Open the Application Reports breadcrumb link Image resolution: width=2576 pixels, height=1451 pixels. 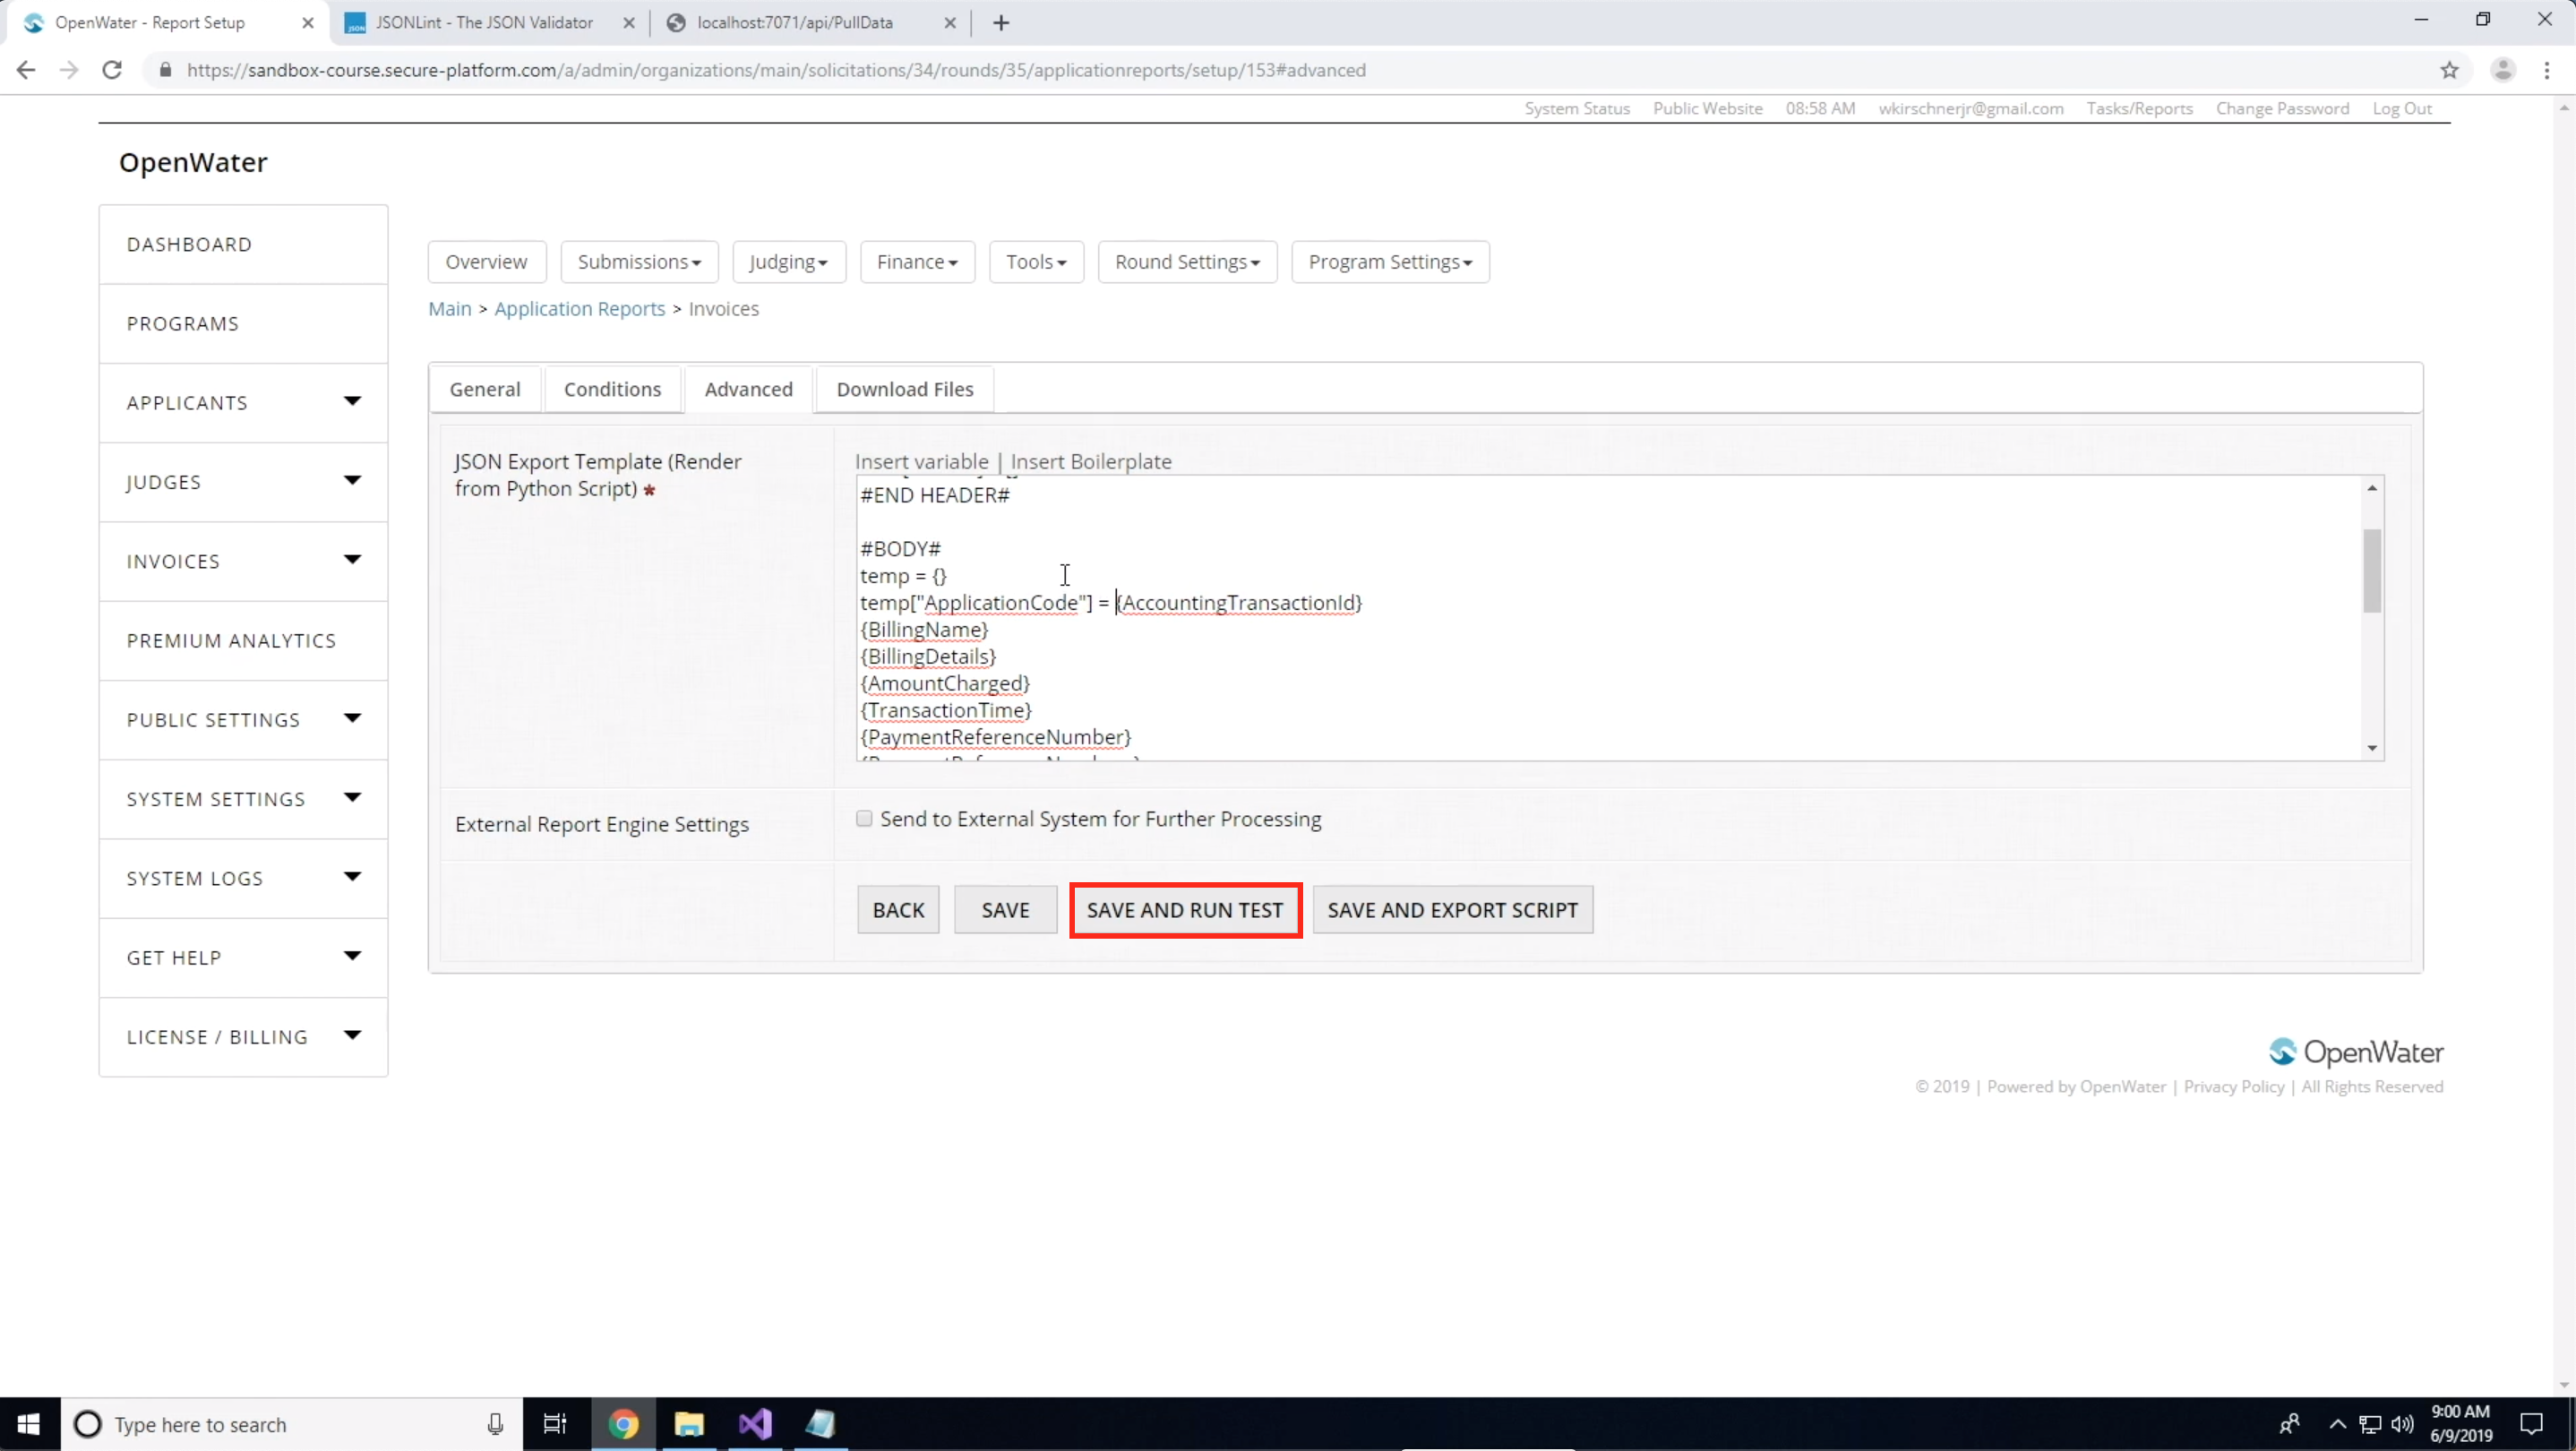point(580,309)
